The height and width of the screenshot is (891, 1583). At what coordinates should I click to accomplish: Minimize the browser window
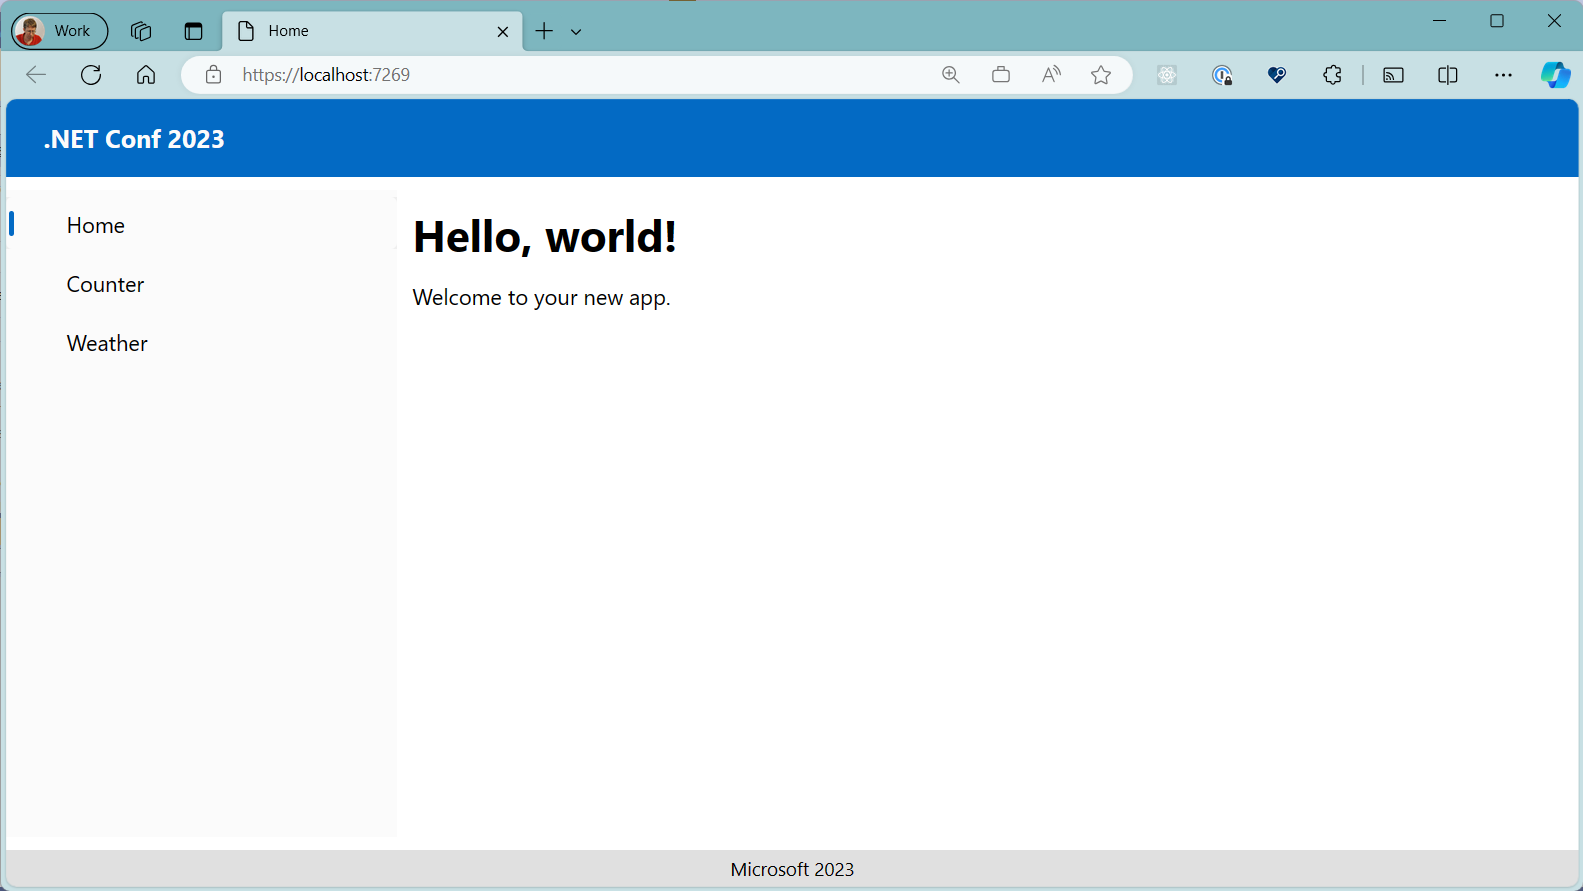point(1440,21)
